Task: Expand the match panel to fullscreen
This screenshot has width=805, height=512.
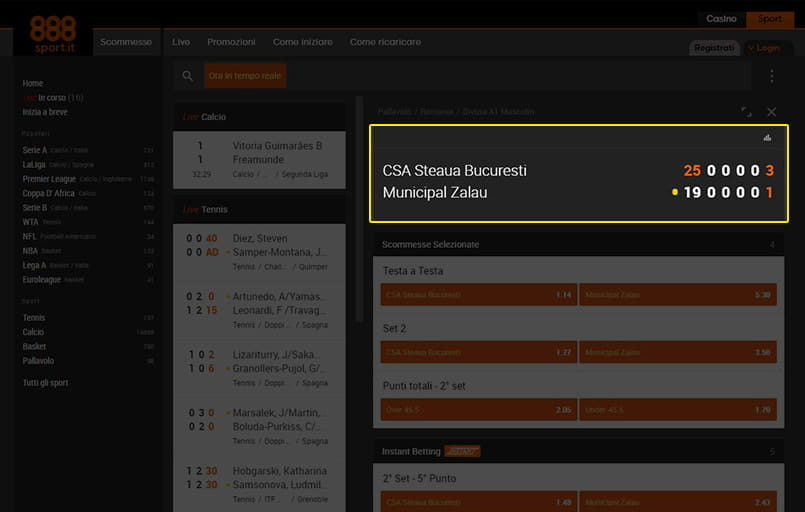Action: point(746,111)
